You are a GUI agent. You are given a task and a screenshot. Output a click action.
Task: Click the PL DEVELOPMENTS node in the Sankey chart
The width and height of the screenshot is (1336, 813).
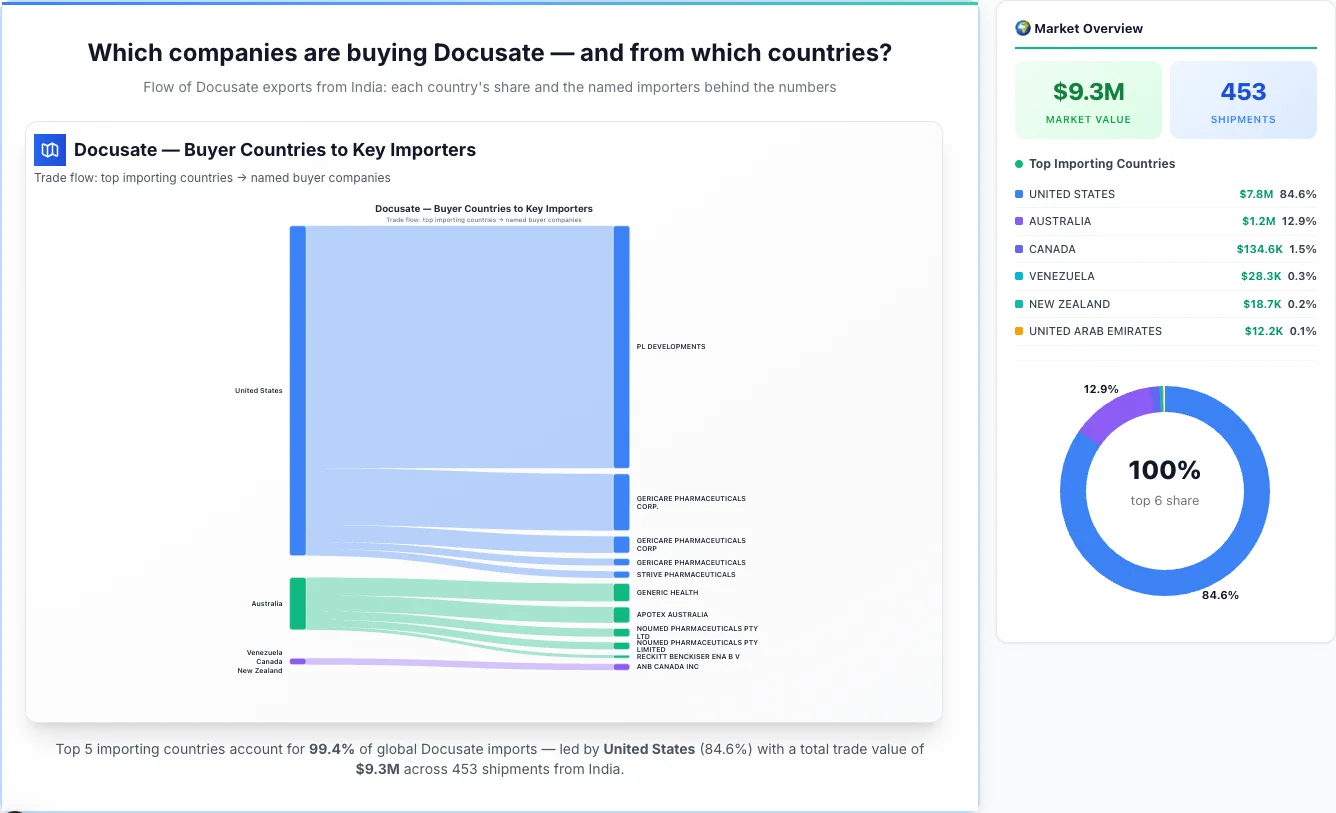[x=621, y=345]
